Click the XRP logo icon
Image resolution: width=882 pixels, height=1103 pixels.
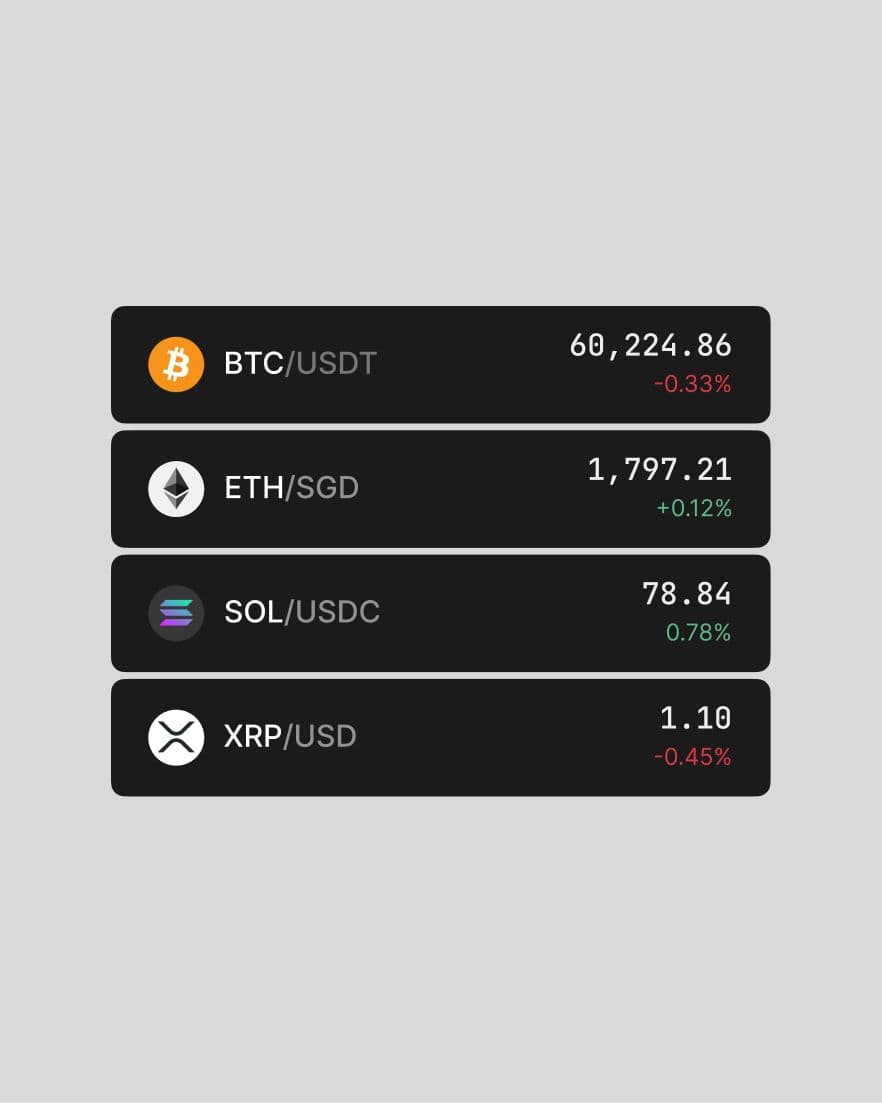176,738
